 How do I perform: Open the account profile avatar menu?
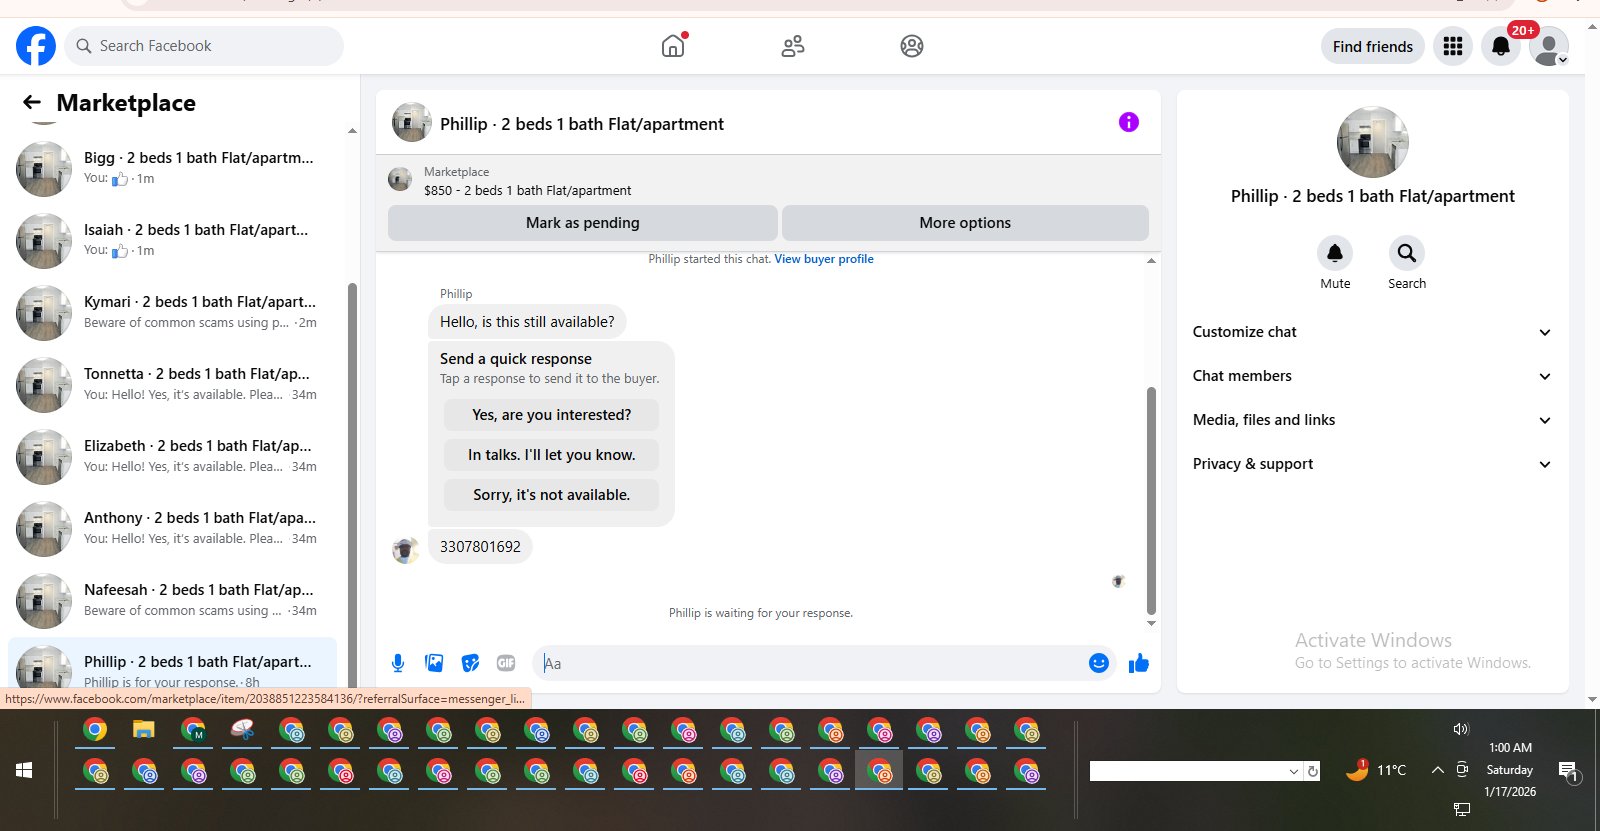point(1549,46)
